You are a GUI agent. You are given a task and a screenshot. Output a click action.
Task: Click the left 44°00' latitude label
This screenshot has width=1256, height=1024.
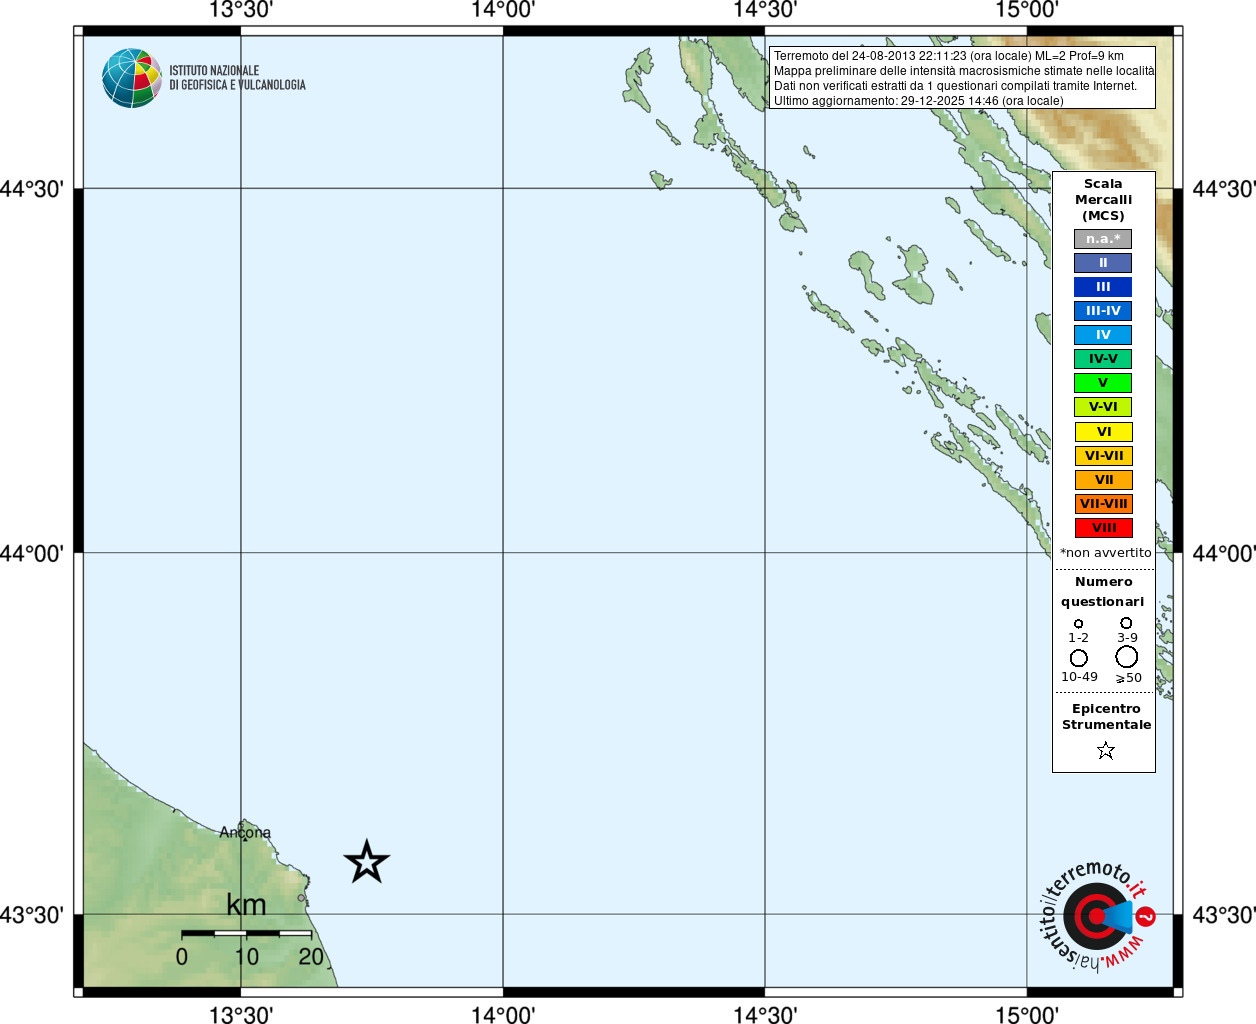click(x=32, y=553)
